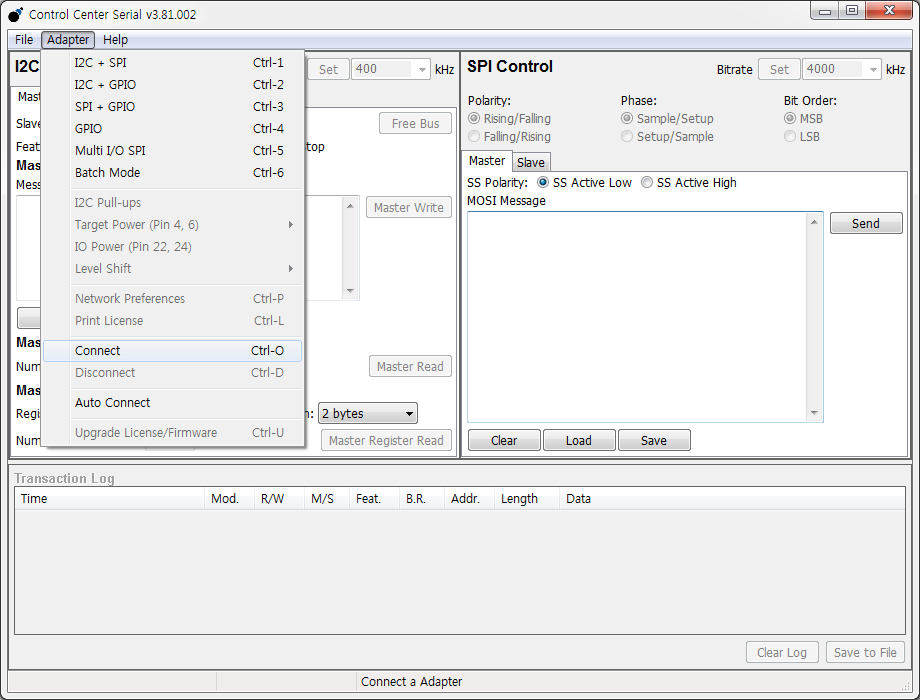Click IO Power (Pin 22, 24) entry
The height and width of the screenshot is (700, 920).
pos(172,246)
